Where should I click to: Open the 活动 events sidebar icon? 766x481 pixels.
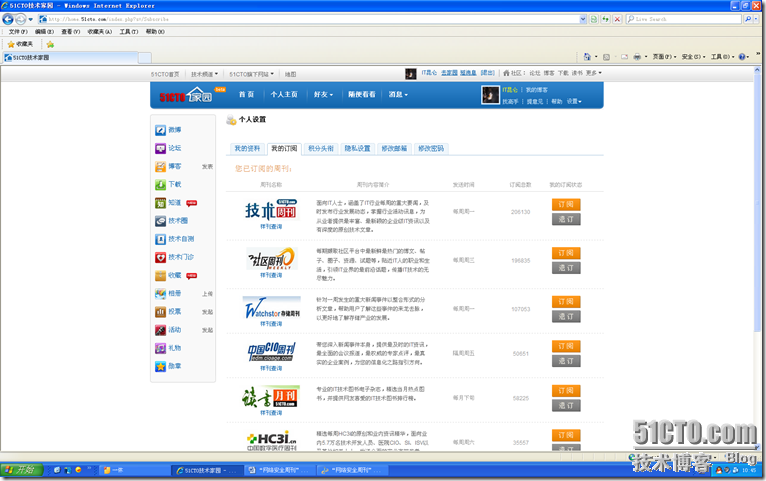tap(160, 330)
